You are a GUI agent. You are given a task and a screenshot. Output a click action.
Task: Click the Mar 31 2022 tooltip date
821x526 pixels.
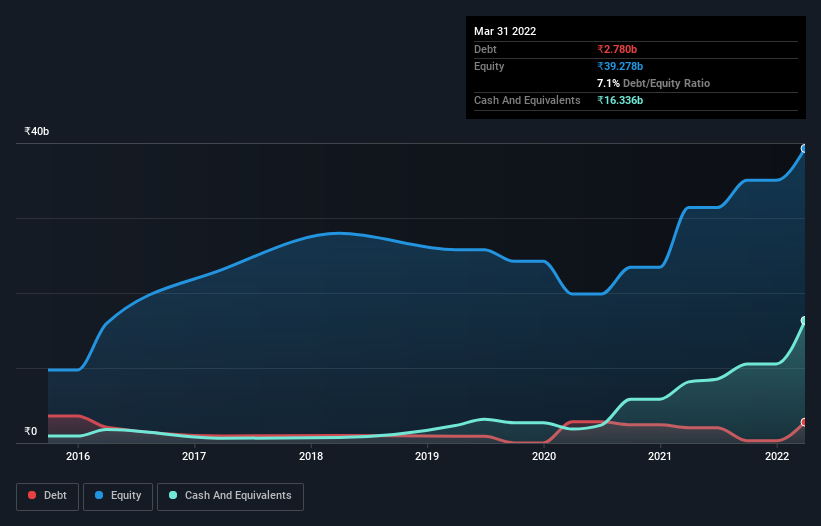coord(505,31)
